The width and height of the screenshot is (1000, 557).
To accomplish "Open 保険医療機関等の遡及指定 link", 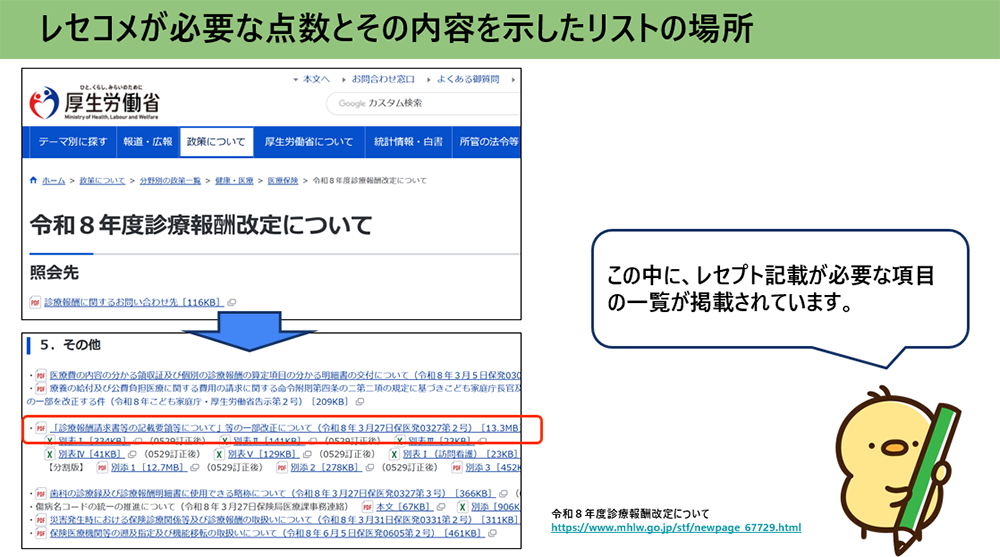I will 267,533.
